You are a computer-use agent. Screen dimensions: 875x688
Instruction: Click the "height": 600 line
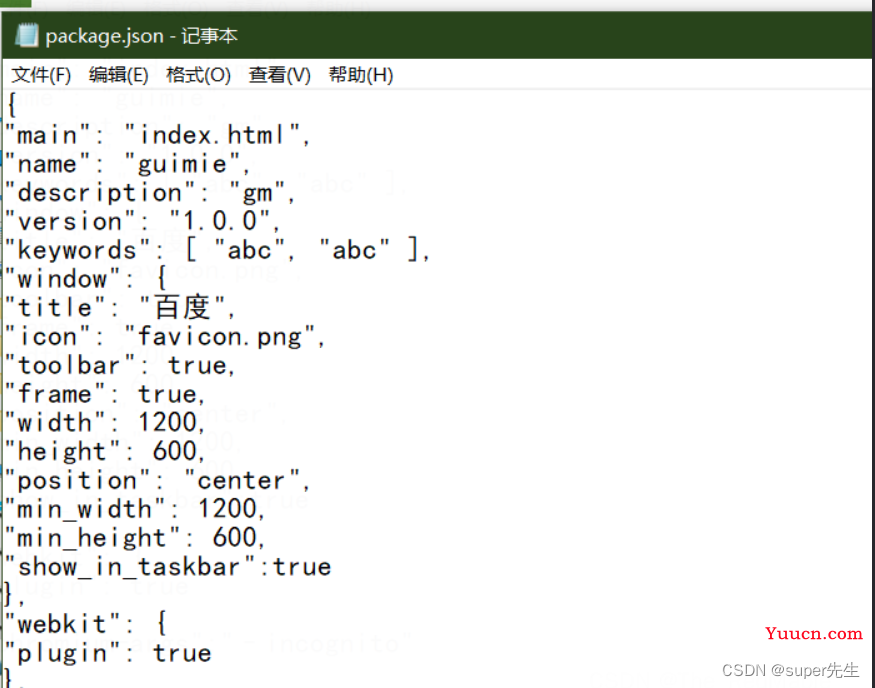click(105, 451)
